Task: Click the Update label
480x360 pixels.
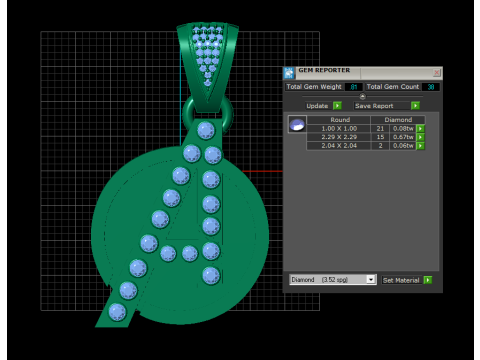Action: point(317,106)
